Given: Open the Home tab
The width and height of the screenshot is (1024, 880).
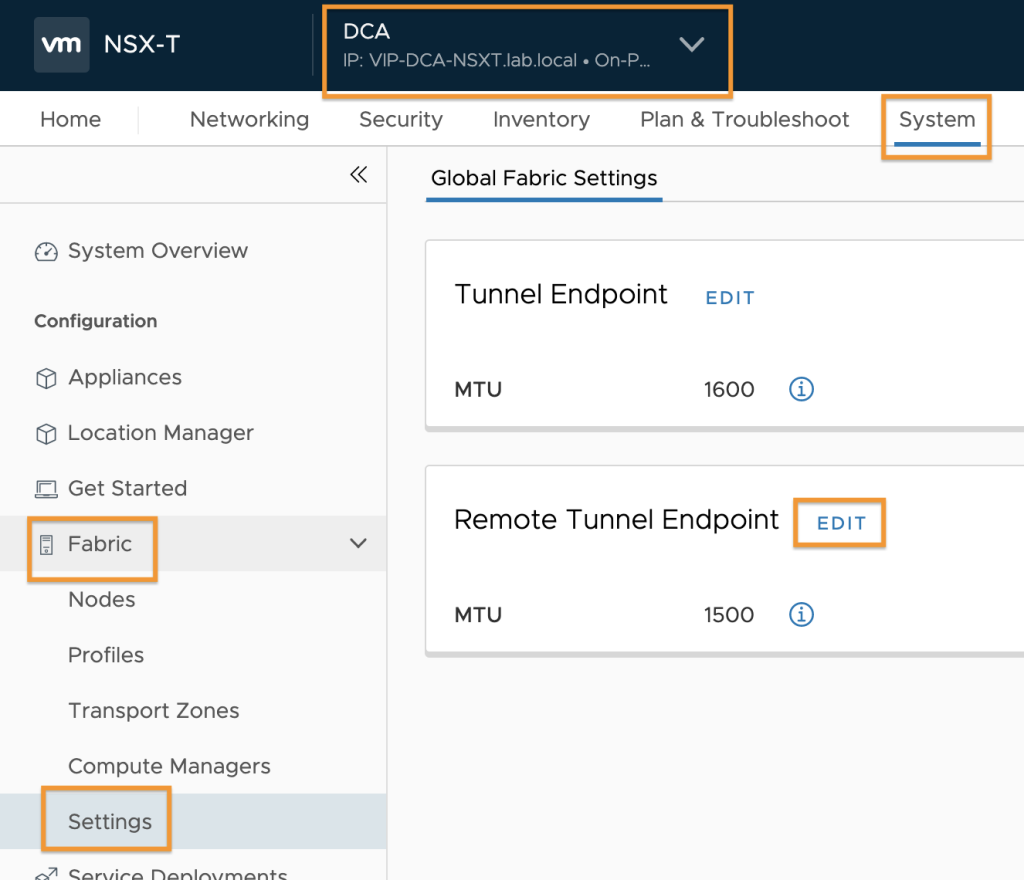Looking at the screenshot, I should [71, 119].
